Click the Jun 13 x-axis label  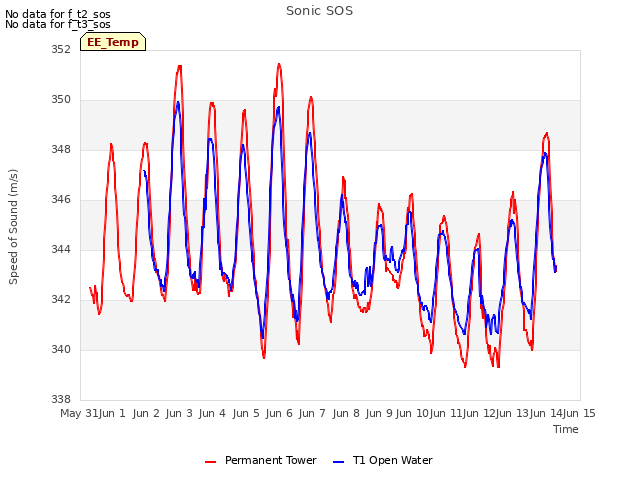512,413
